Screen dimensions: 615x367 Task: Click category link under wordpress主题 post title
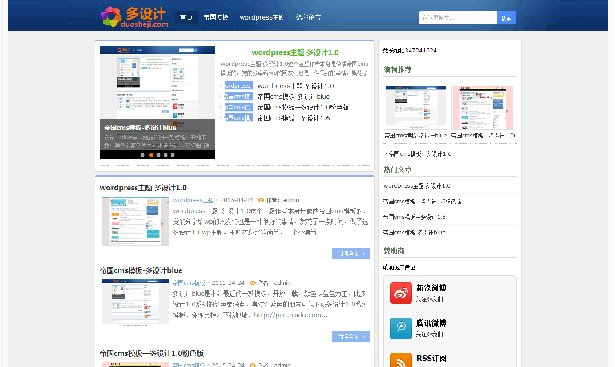tap(193, 200)
